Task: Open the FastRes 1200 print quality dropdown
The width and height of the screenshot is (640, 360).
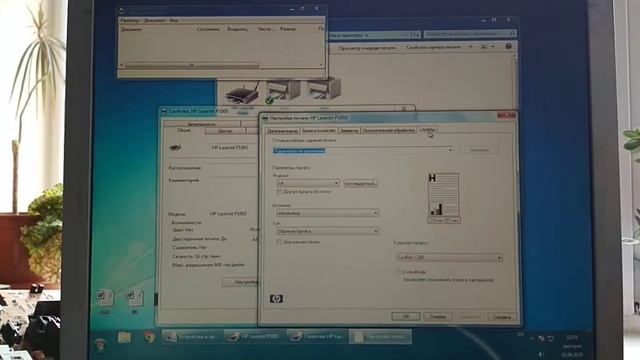Action: tap(449, 258)
